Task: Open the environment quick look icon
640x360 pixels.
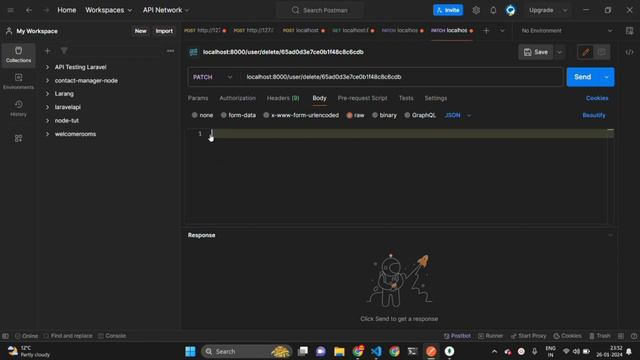Action: click(629, 31)
